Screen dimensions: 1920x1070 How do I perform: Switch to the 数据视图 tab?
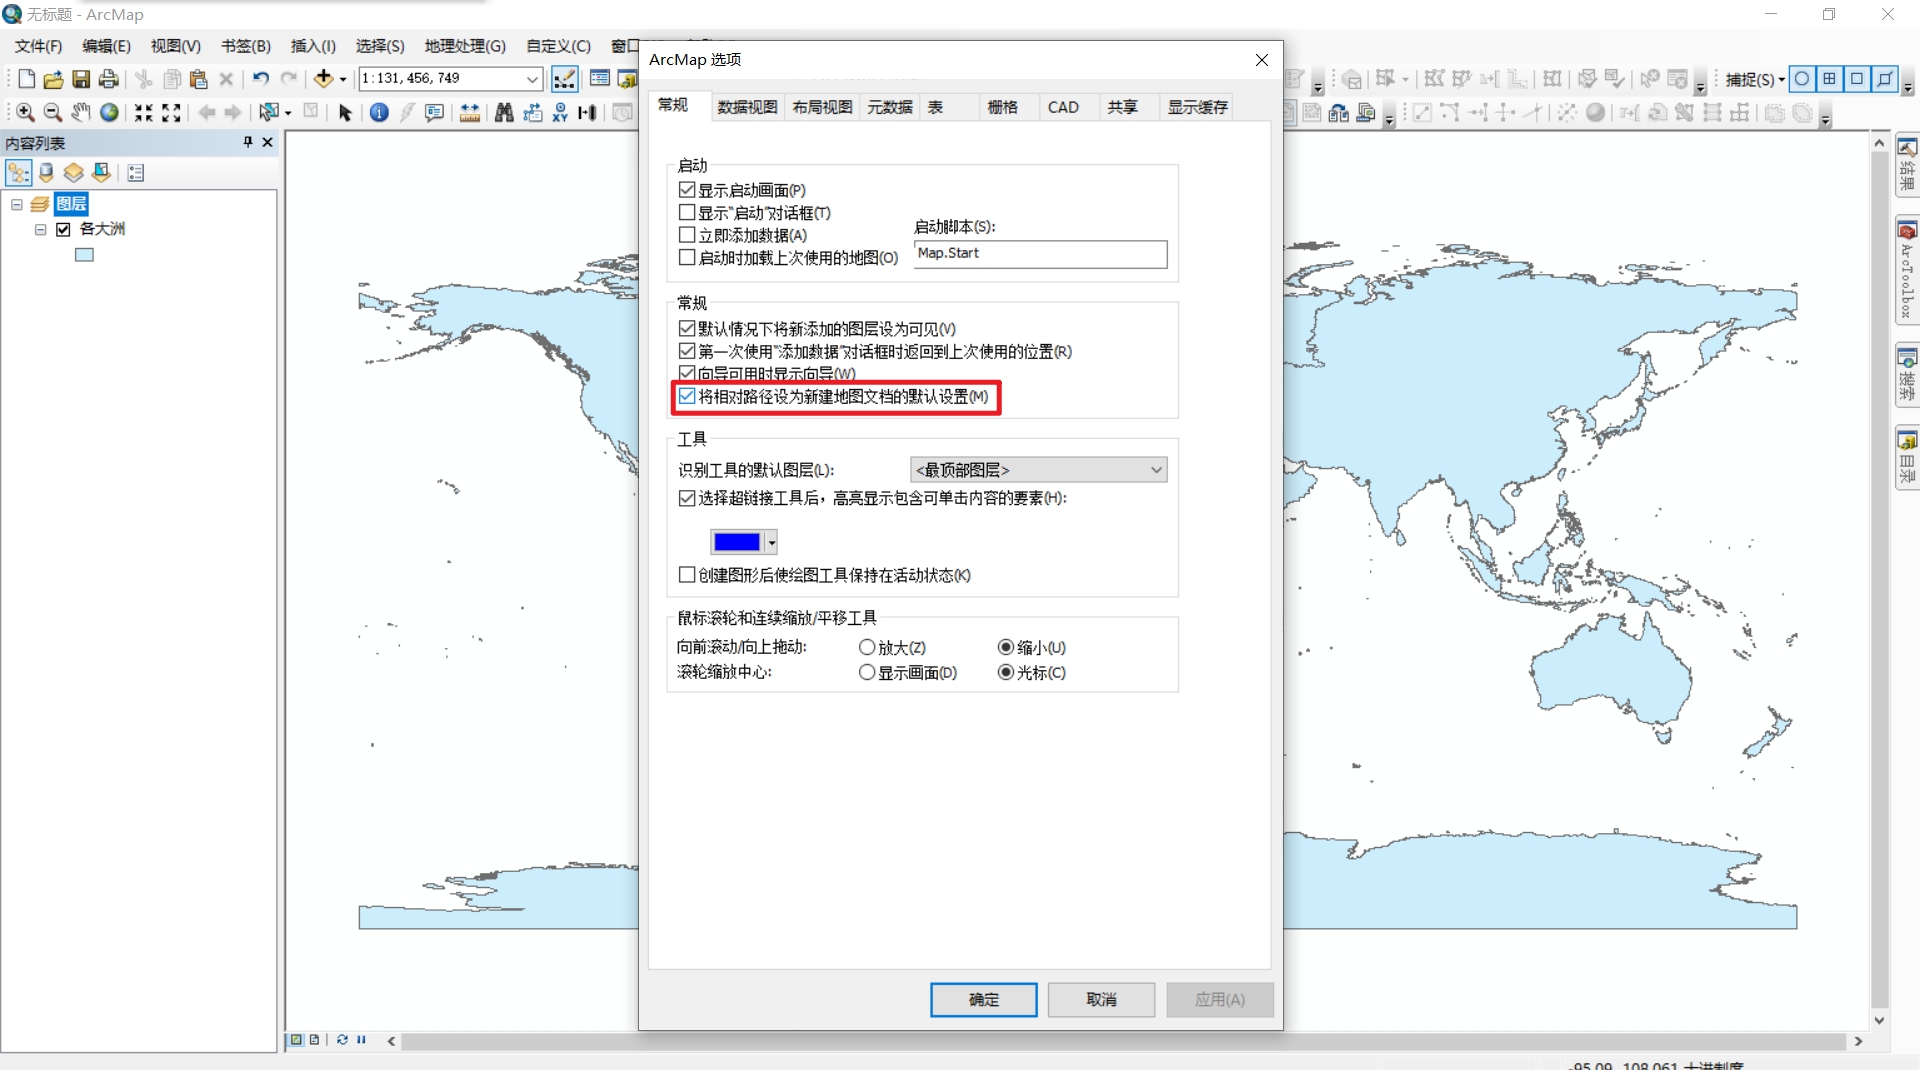pos(747,107)
